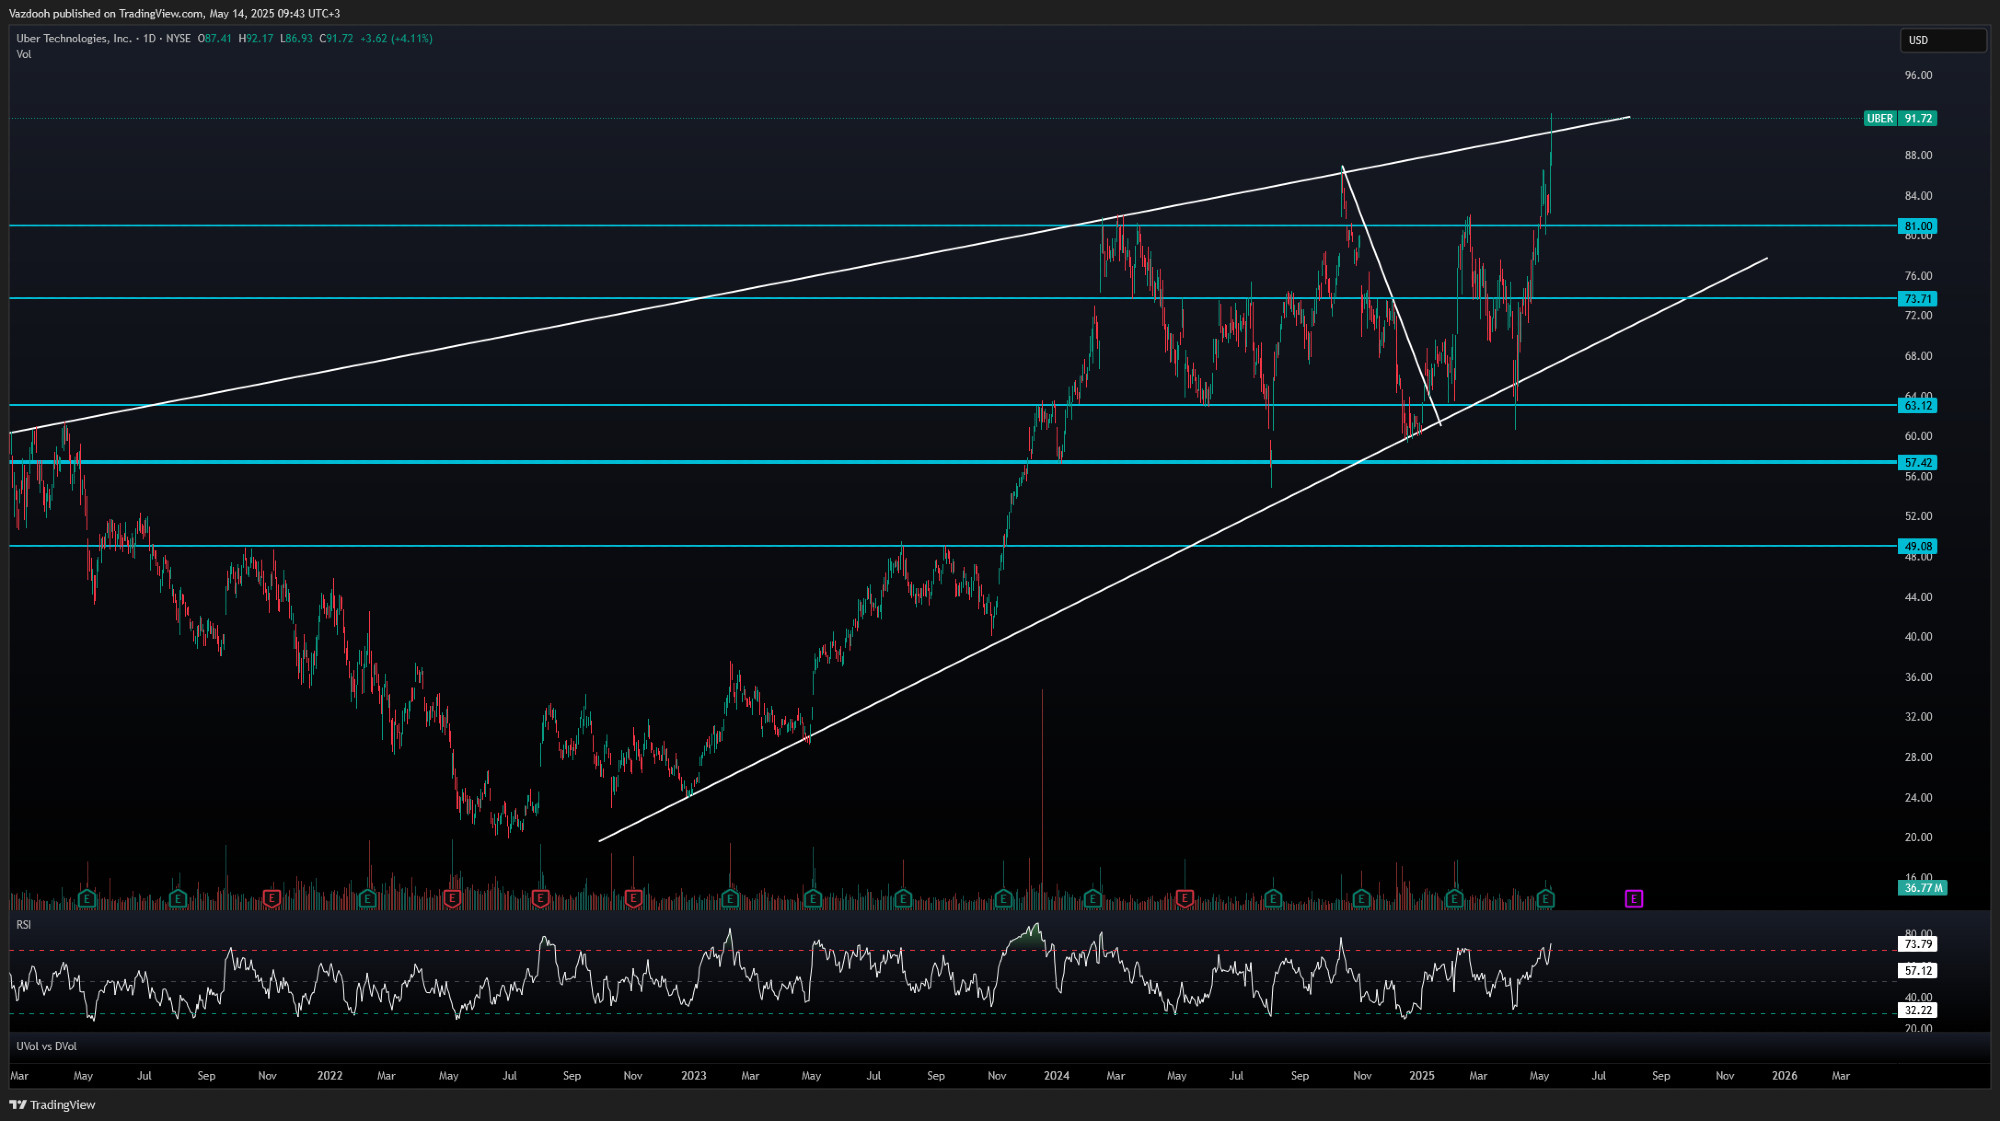Open the August 2023 earnings E marker
The width and height of the screenshot is (2000, 1121).
pos(903,899)
